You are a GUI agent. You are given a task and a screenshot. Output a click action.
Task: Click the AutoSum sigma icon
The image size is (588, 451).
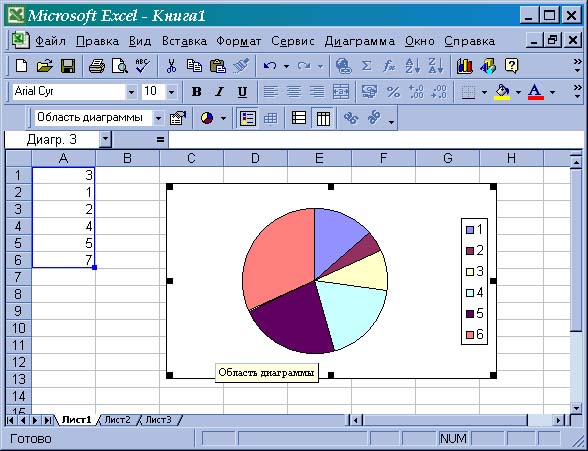tap(366, 66)
